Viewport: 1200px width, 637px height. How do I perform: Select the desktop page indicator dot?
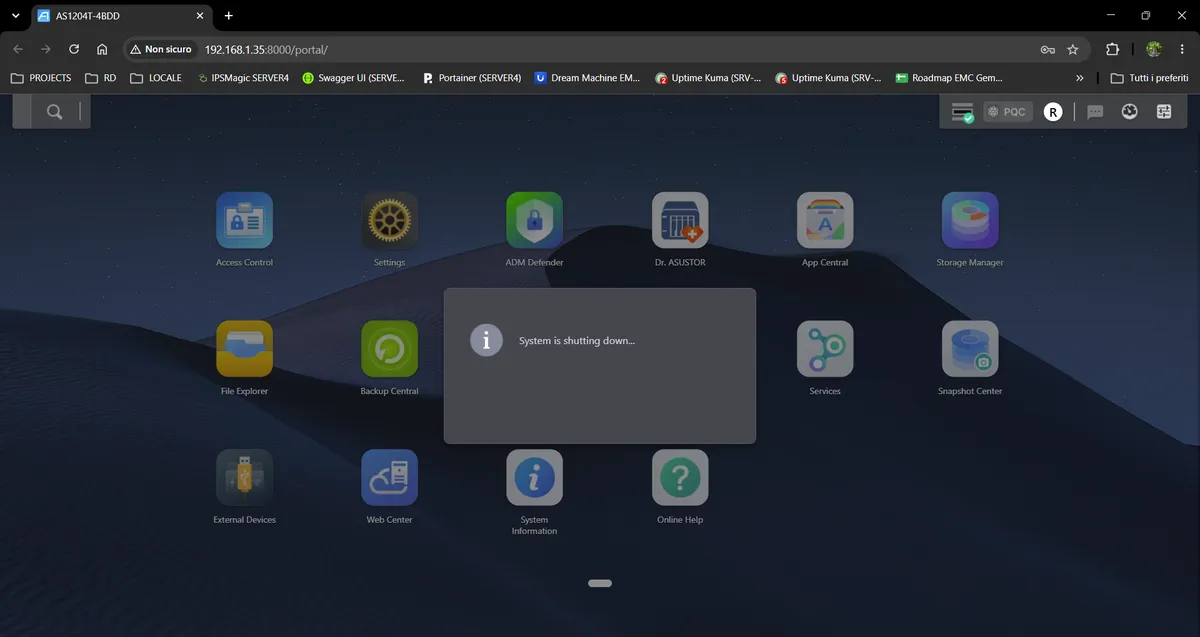coord(600,583)
